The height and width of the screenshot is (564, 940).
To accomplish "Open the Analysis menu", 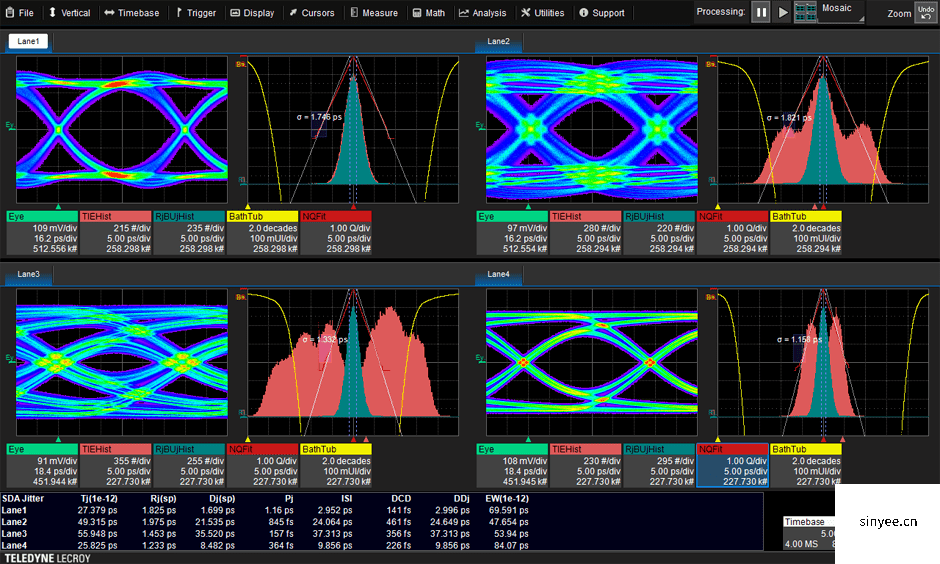I will point(483,13).
